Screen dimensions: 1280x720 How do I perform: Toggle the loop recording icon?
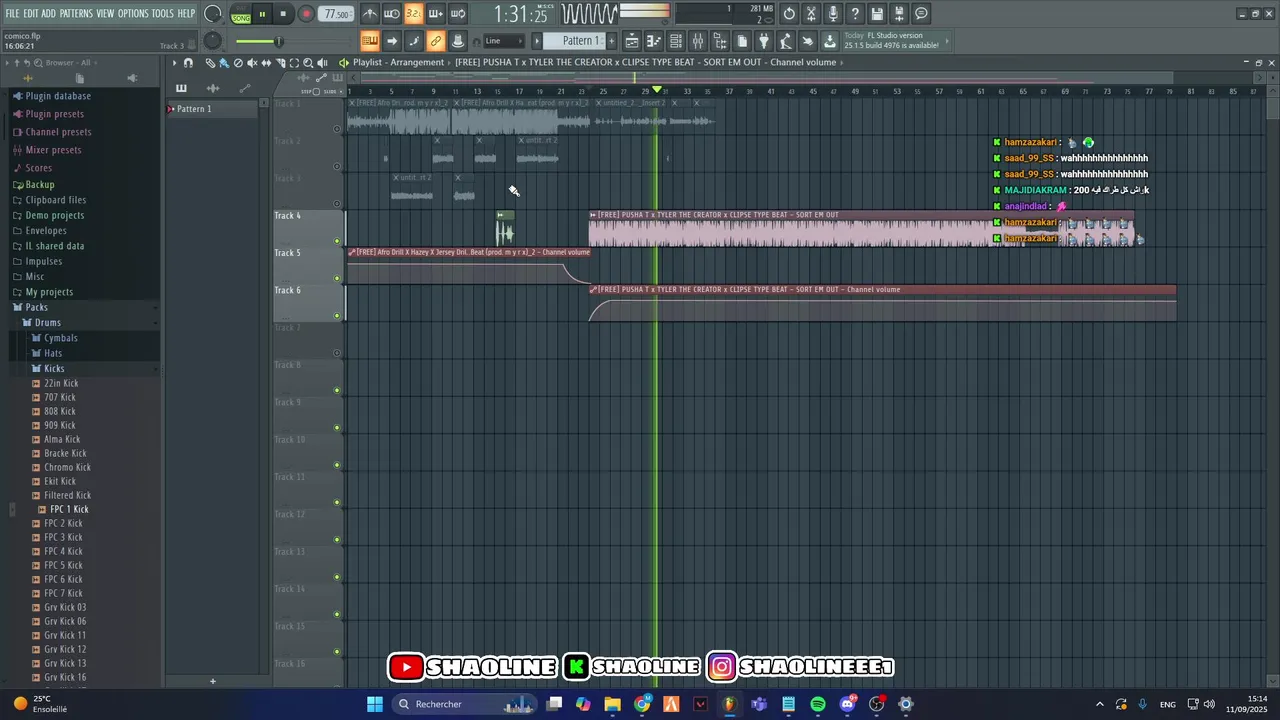pyautogui.click(x=457, y=14)
